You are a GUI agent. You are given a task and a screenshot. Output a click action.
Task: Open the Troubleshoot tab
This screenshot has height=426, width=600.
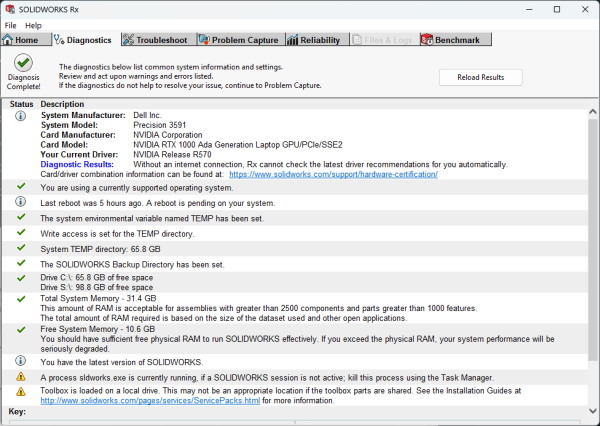coord(159,40)
